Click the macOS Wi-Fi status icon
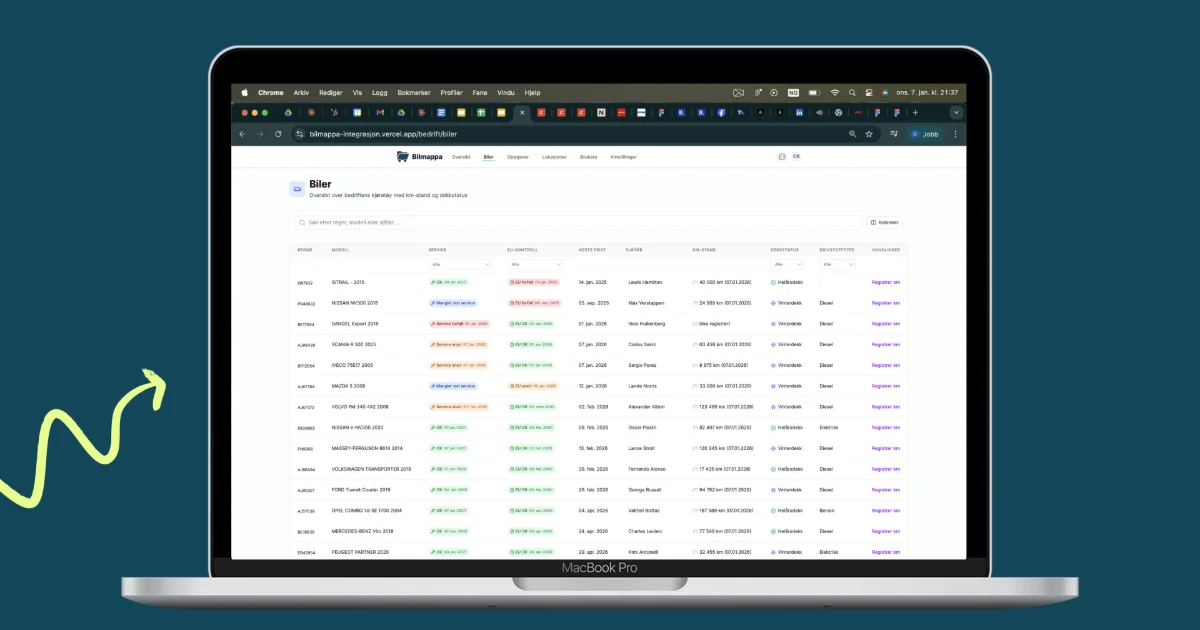 pyautogui.click(x=835, y=92)
